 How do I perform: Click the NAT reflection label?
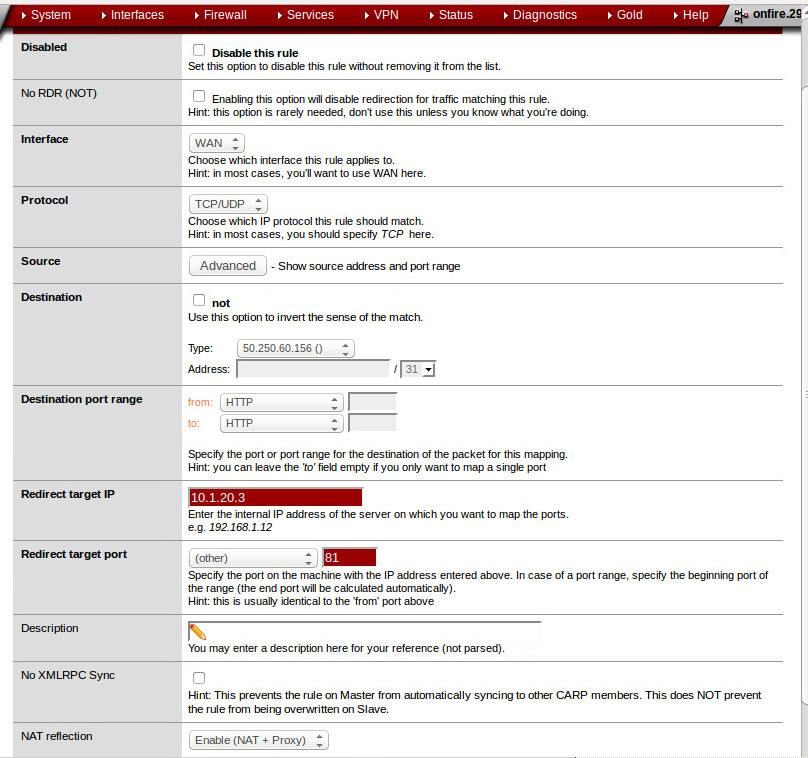point(57,736)
